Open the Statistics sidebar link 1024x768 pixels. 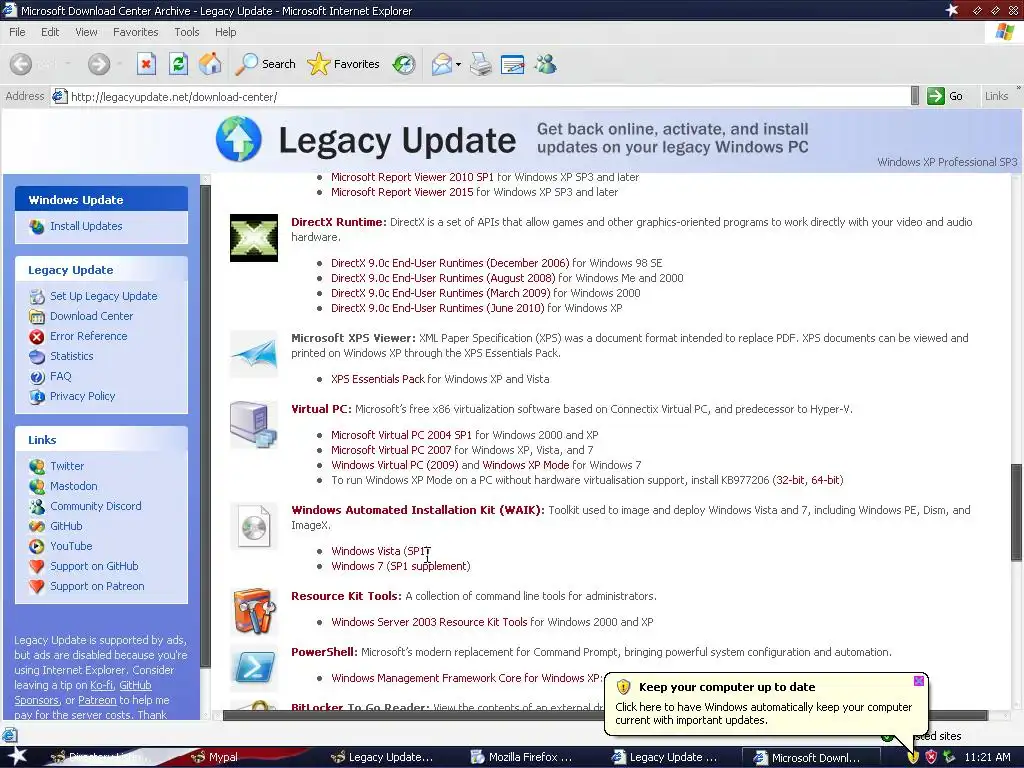[71, 356]
